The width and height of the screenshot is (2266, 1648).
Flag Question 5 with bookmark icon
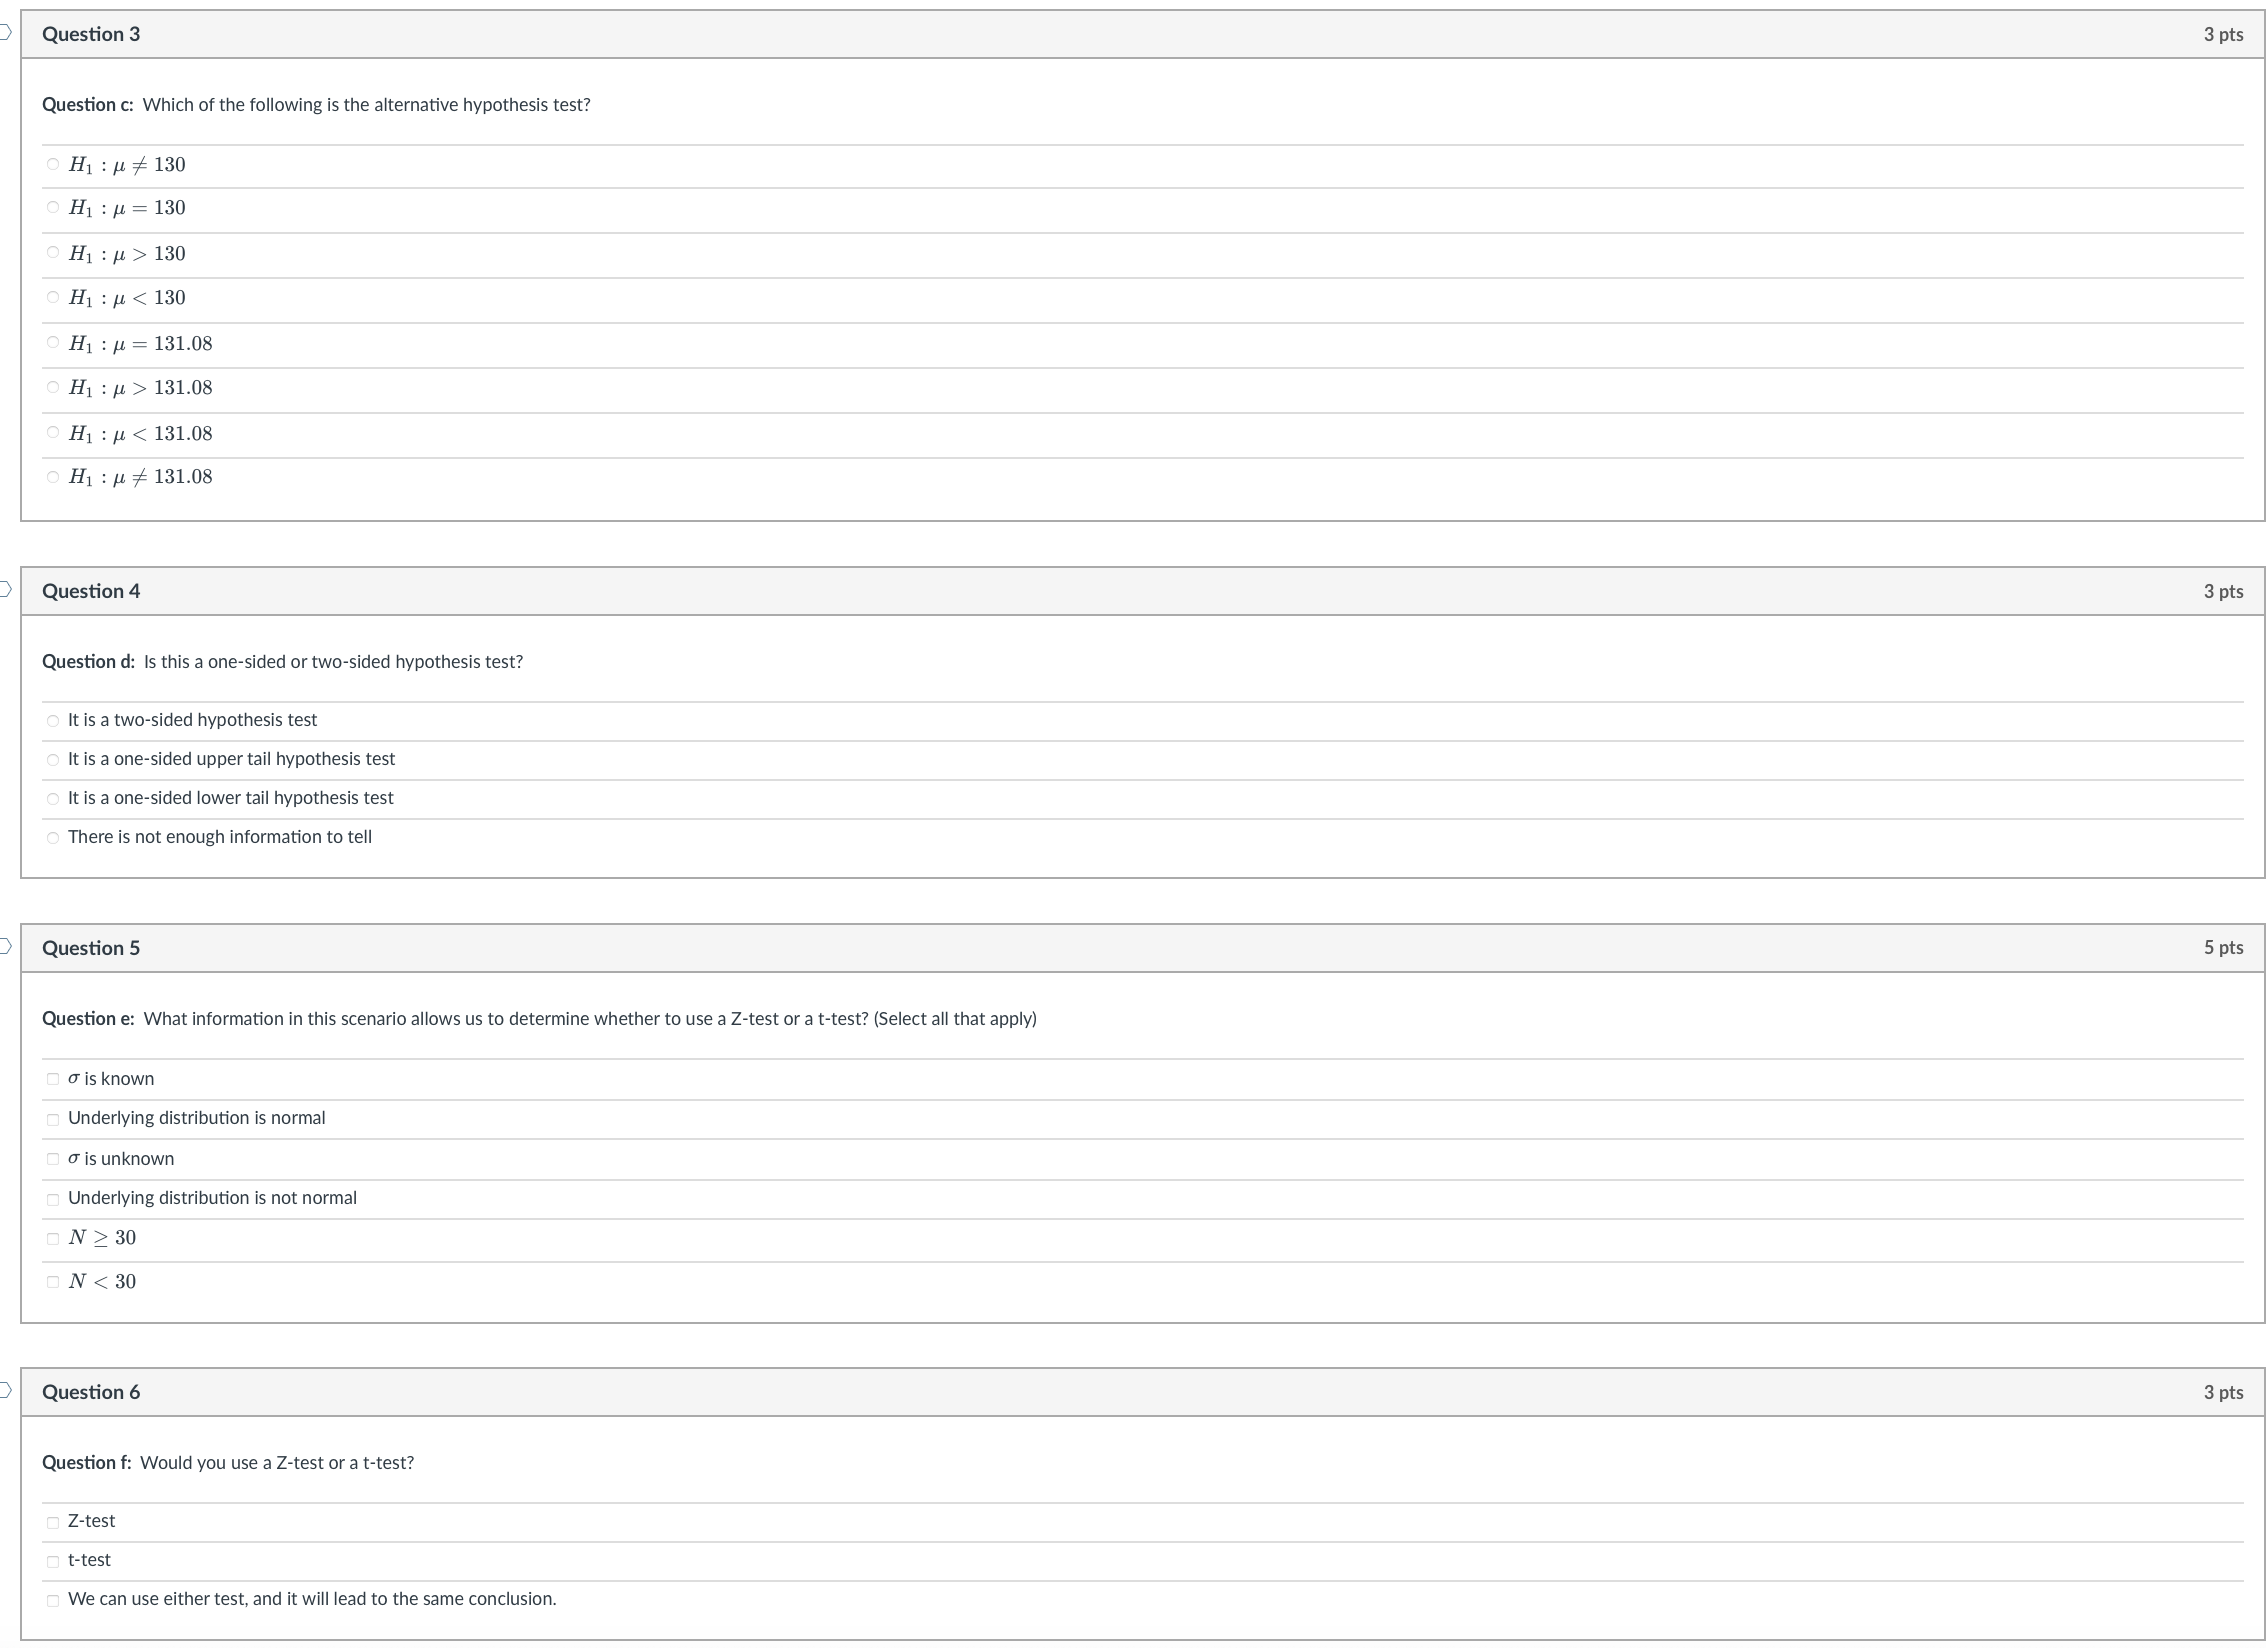4,946
